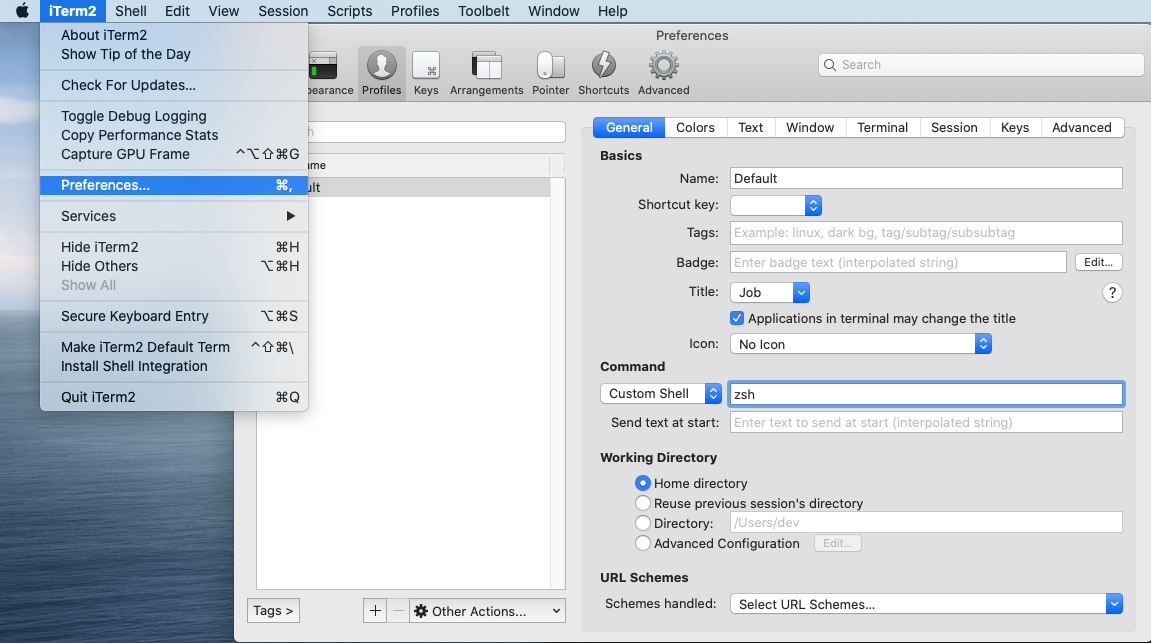Select Reuse previous session's directory option
This screenshot has width=1151, height=643.
[642, 503]
